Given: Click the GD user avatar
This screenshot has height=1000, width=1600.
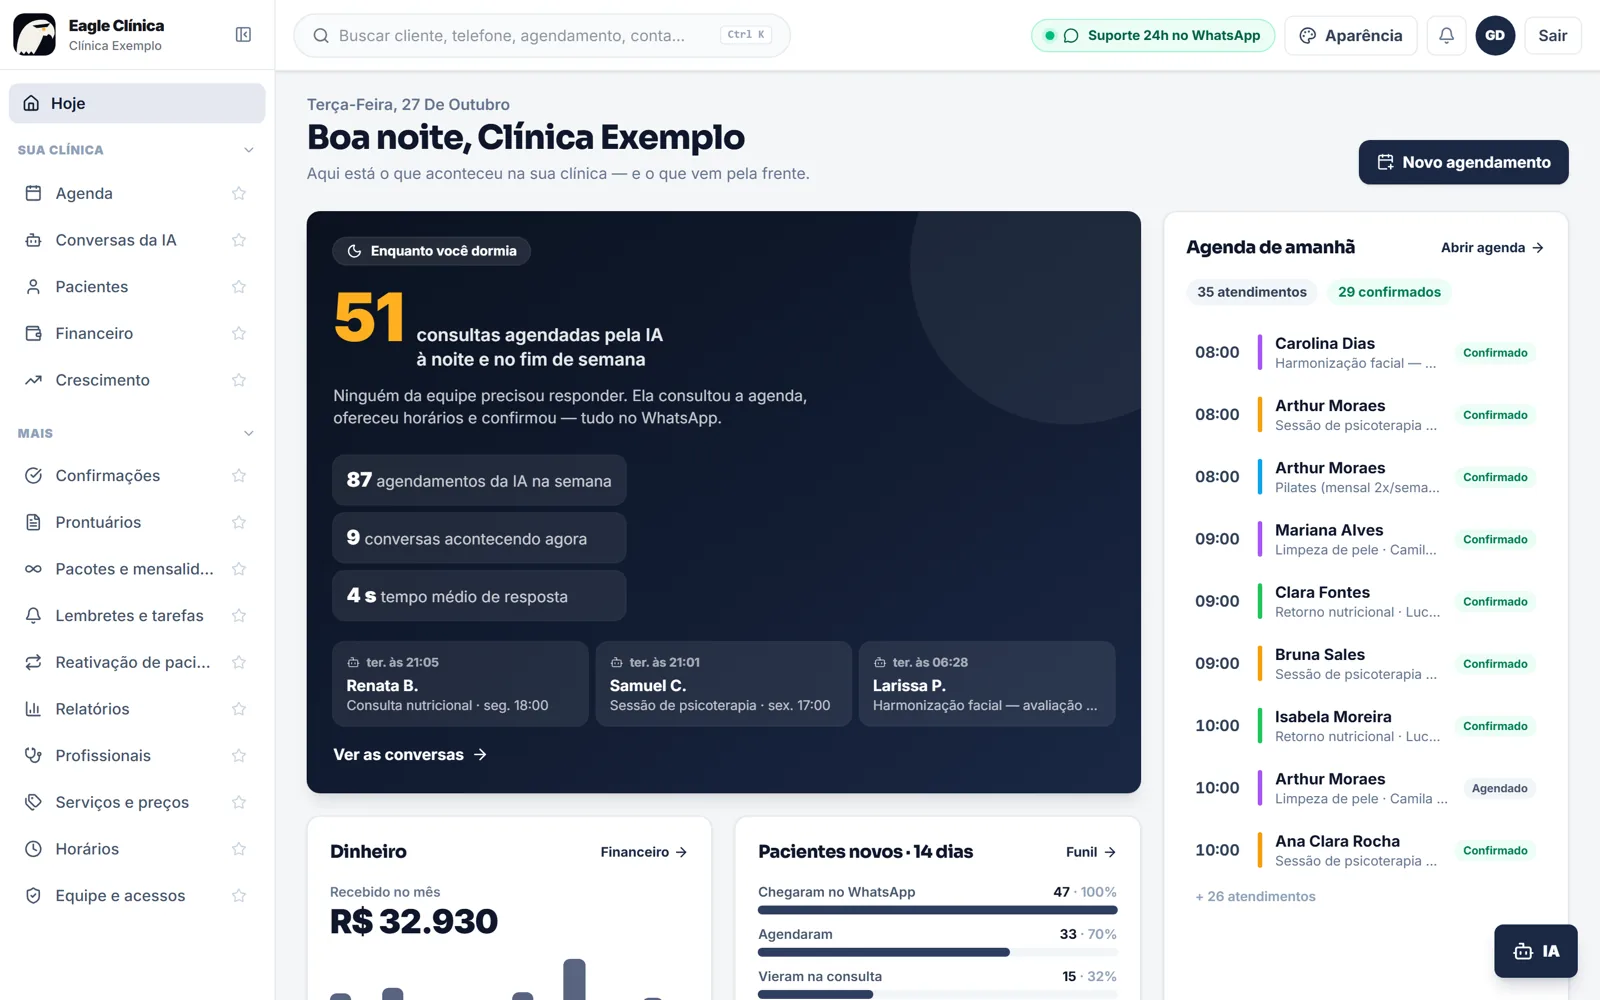Looking at the screenshot, I should coord(1495,36).
